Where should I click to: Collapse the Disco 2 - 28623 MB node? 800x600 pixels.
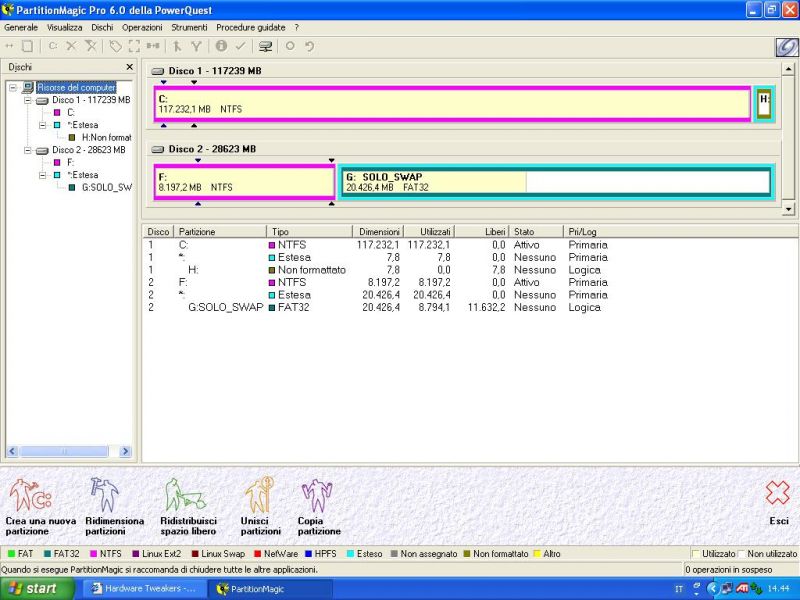click(28, 150)
